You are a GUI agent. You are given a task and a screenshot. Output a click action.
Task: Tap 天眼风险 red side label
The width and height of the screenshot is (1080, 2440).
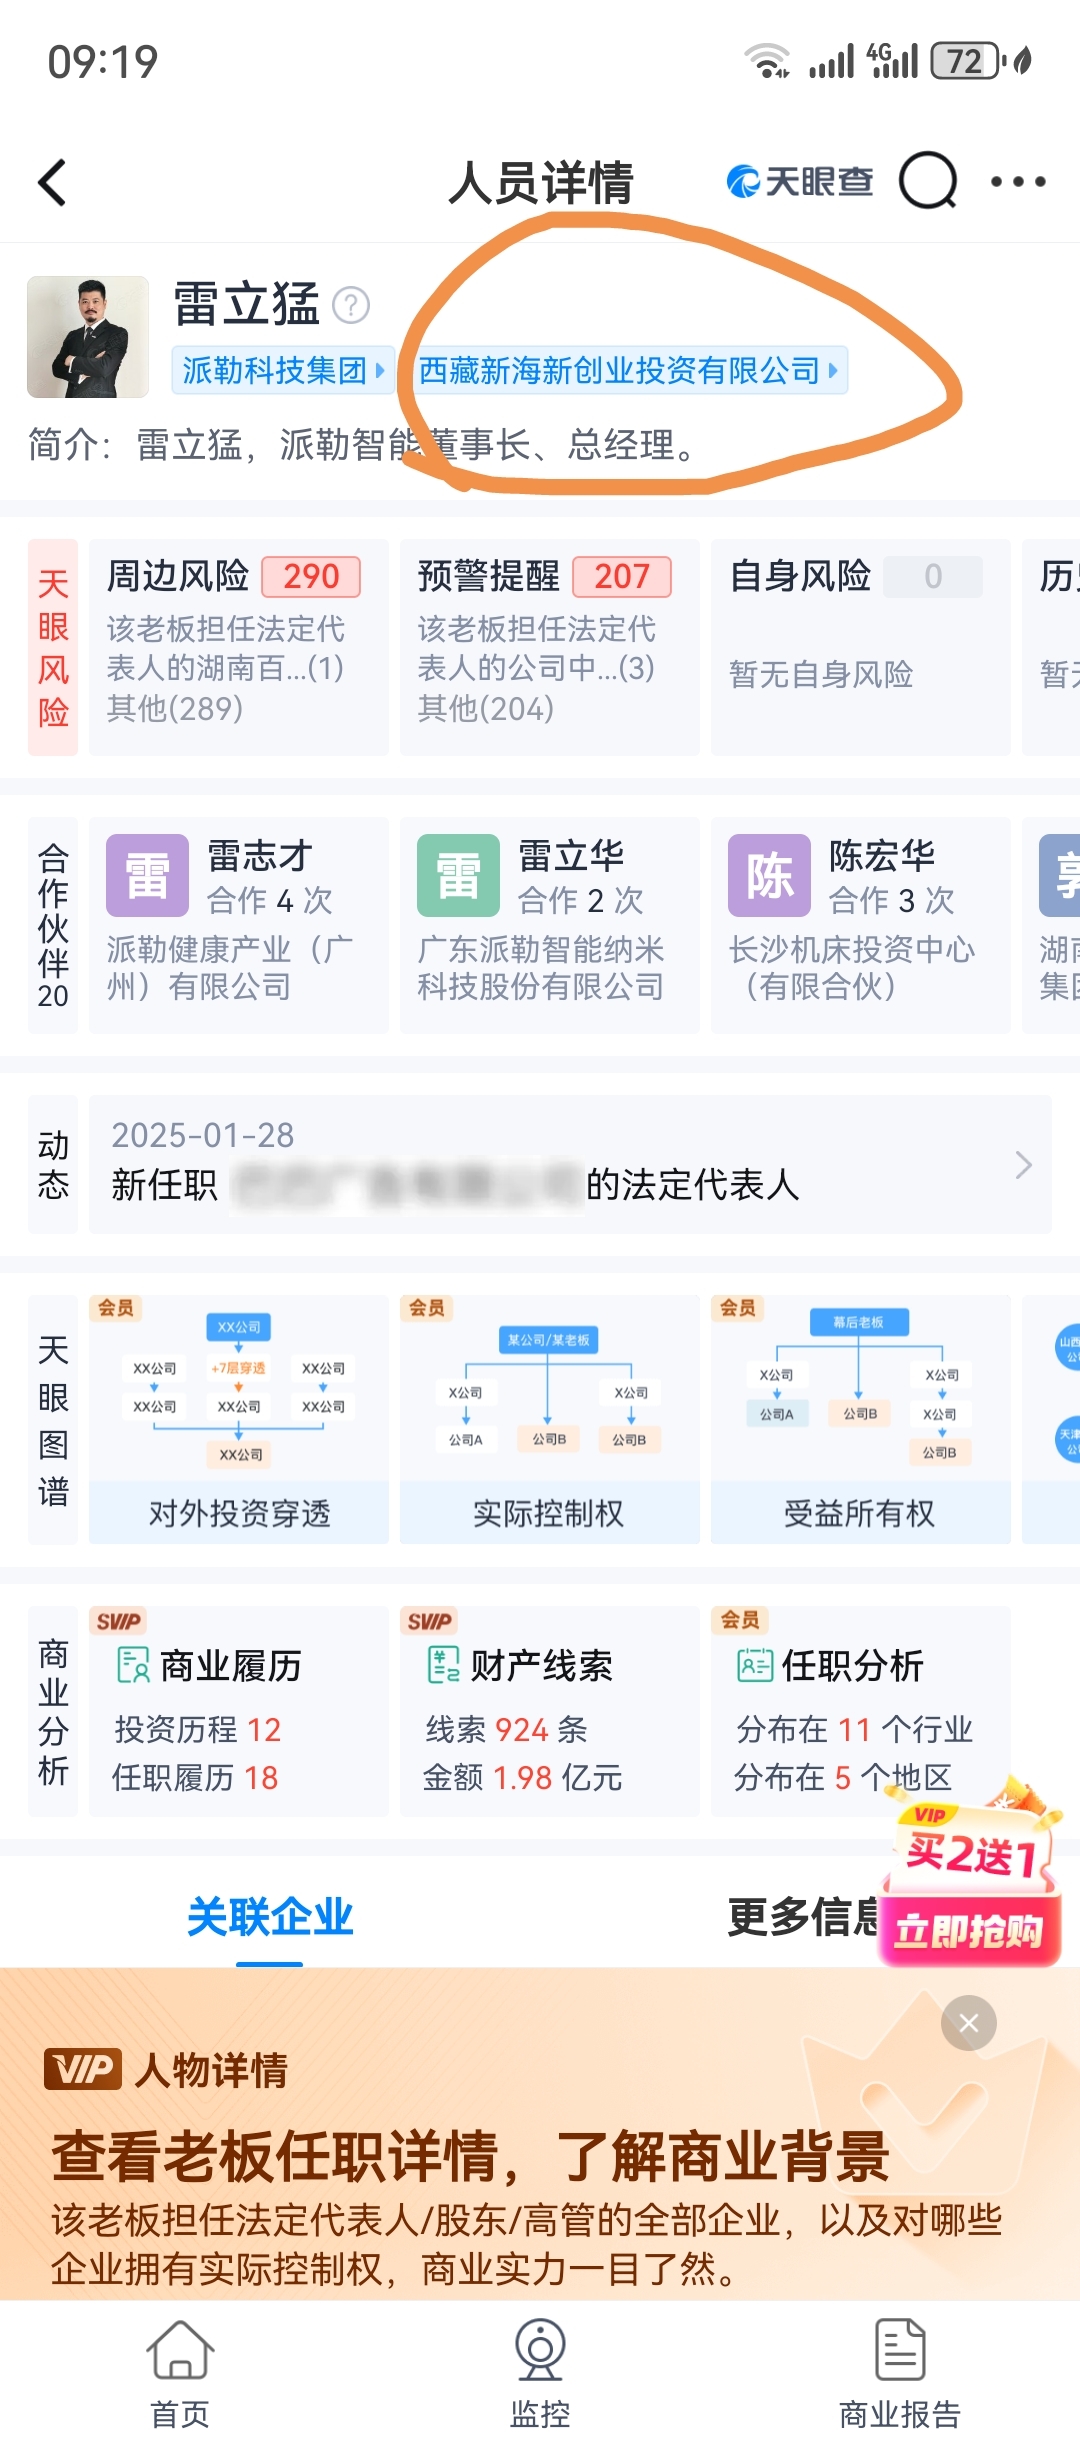pos(53,647)
